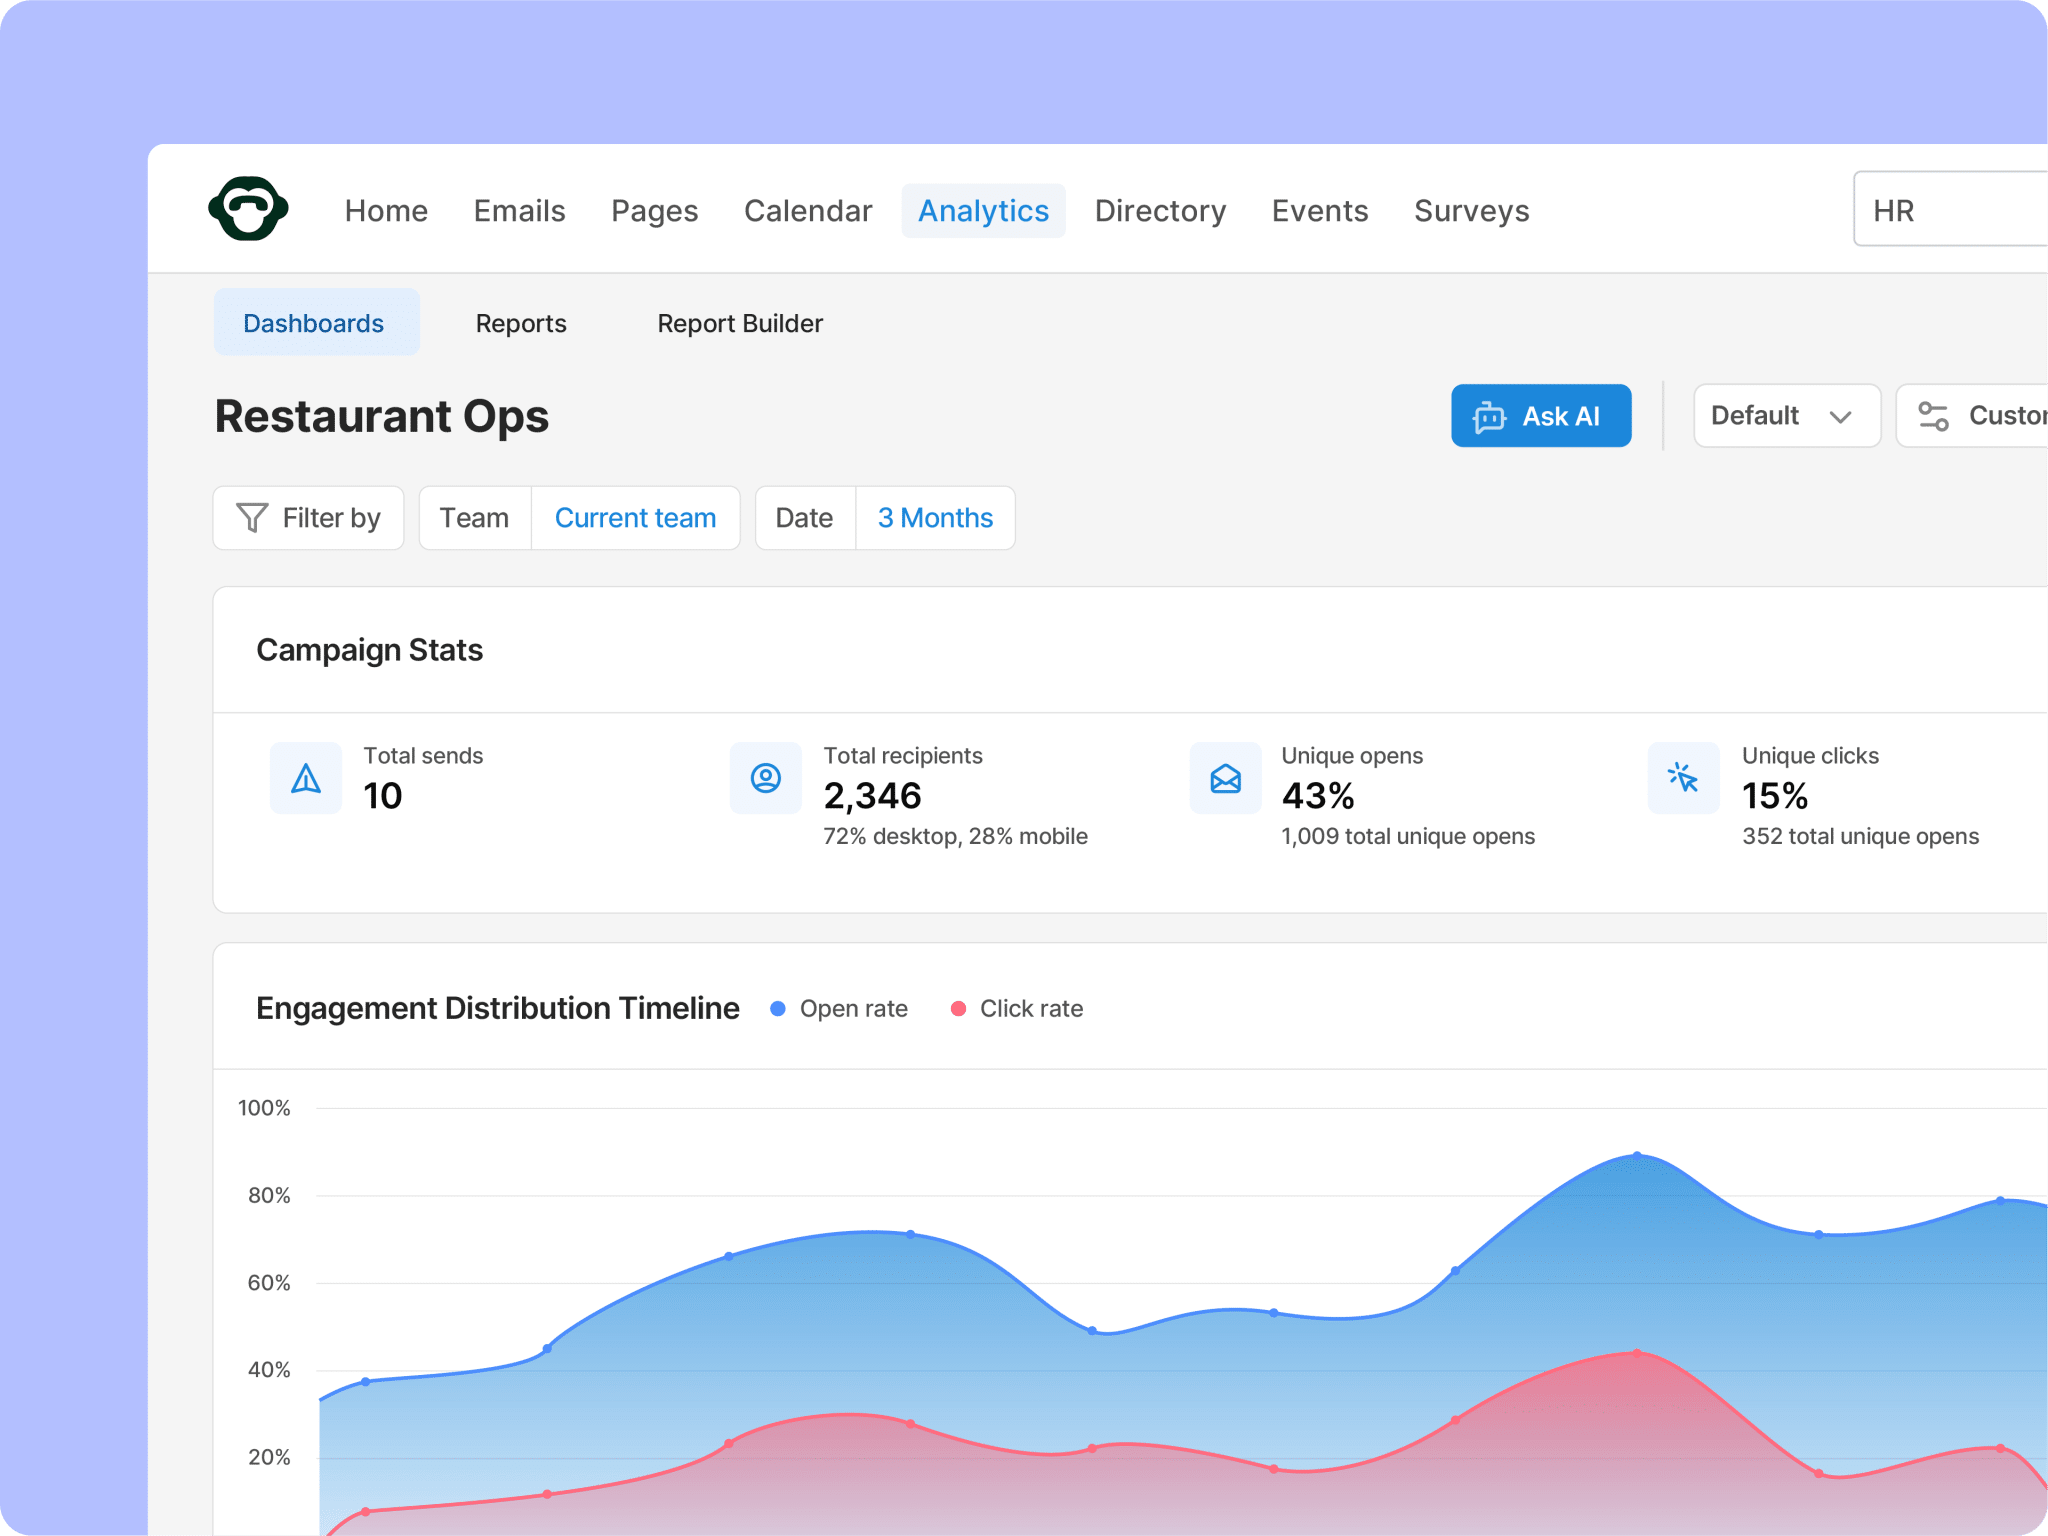The width and height of the screenshot is (2048, 1536).
Task: Open the Current team filter selector
Action: point(636,518)
